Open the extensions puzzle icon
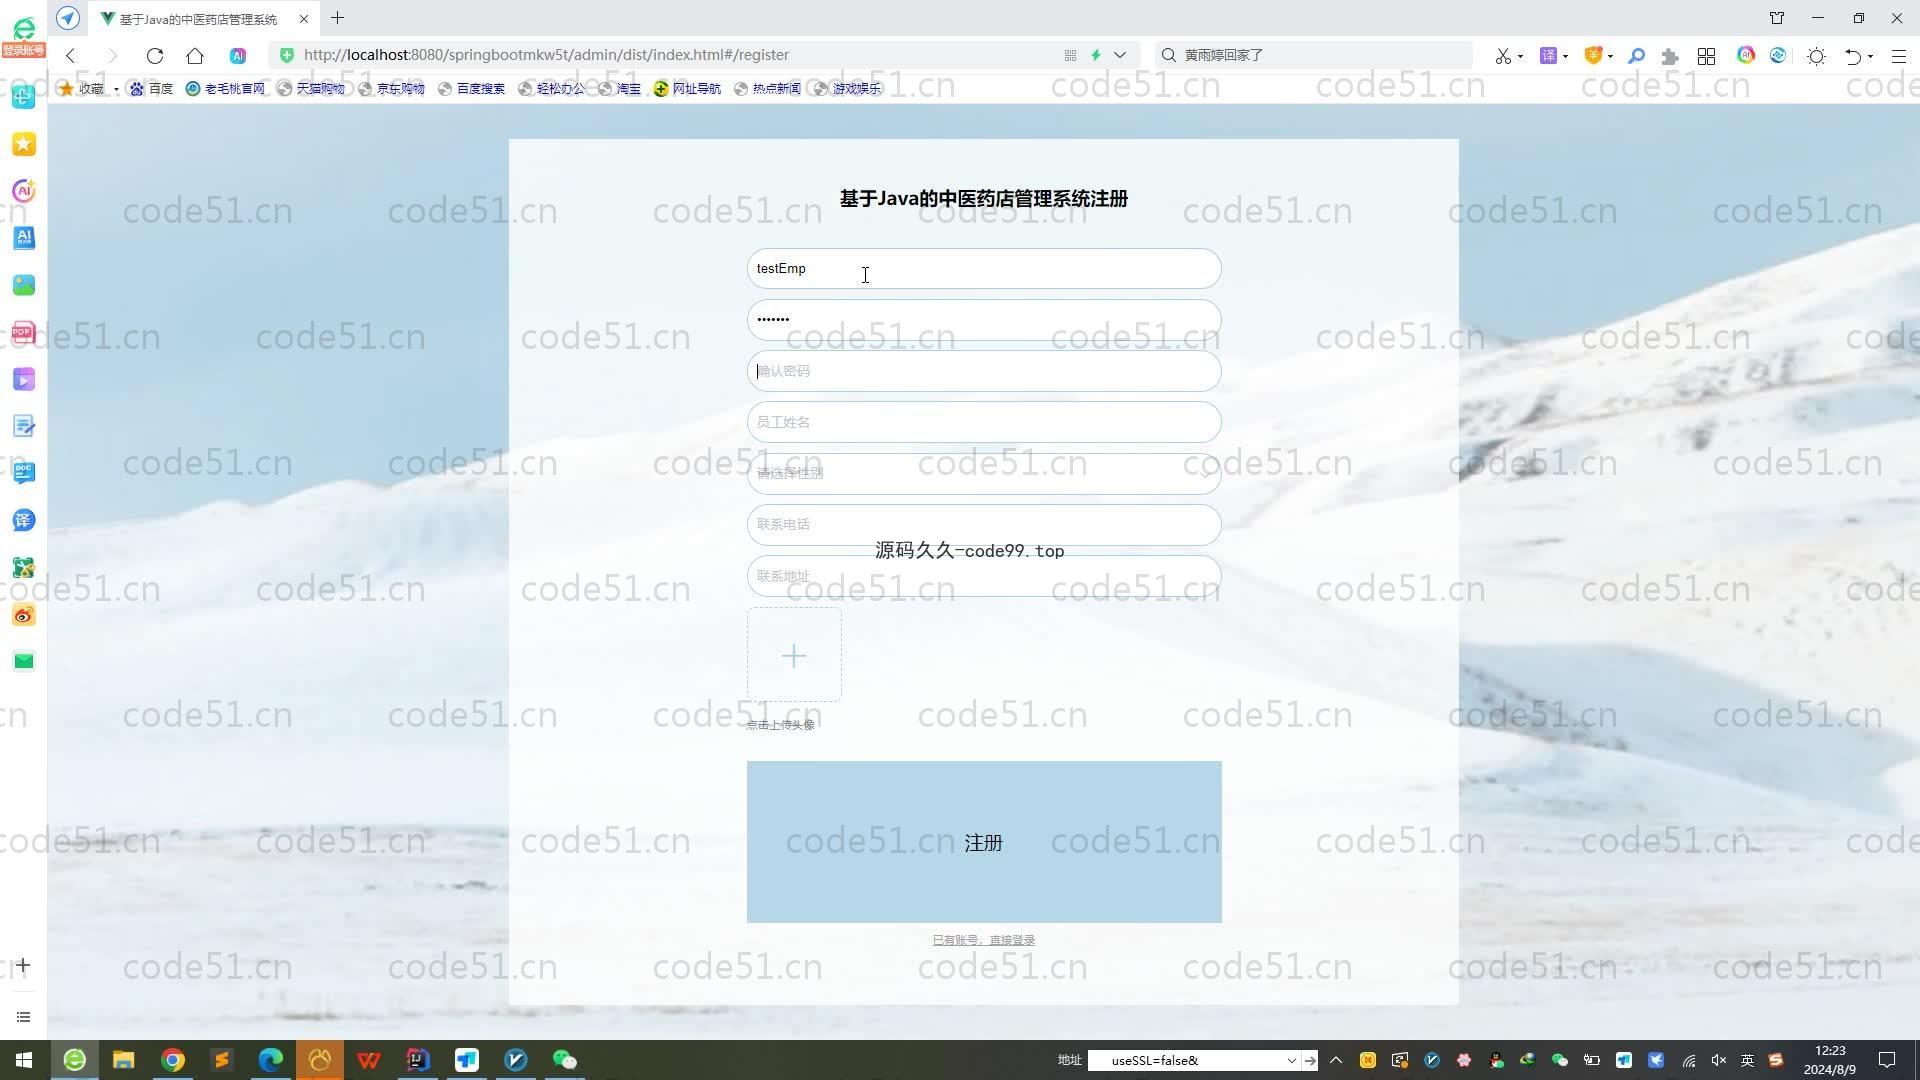 [x=1669, y=56]
